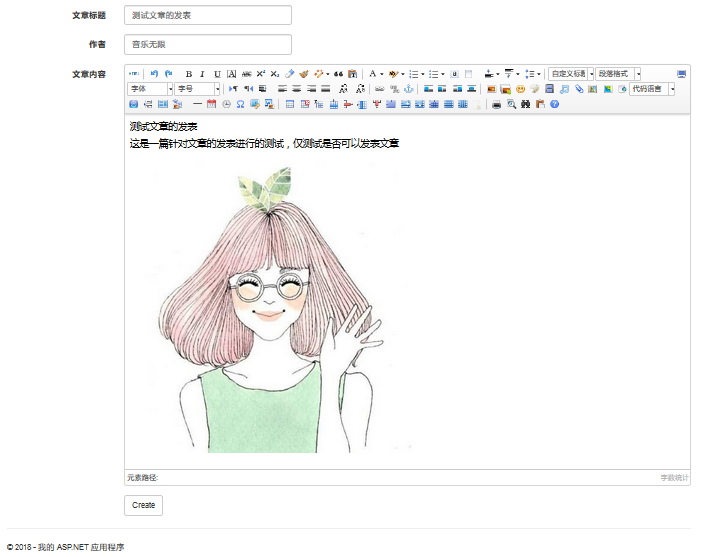Toggle italic formatting
Viewport: 722px width, 557px height.
202,74
